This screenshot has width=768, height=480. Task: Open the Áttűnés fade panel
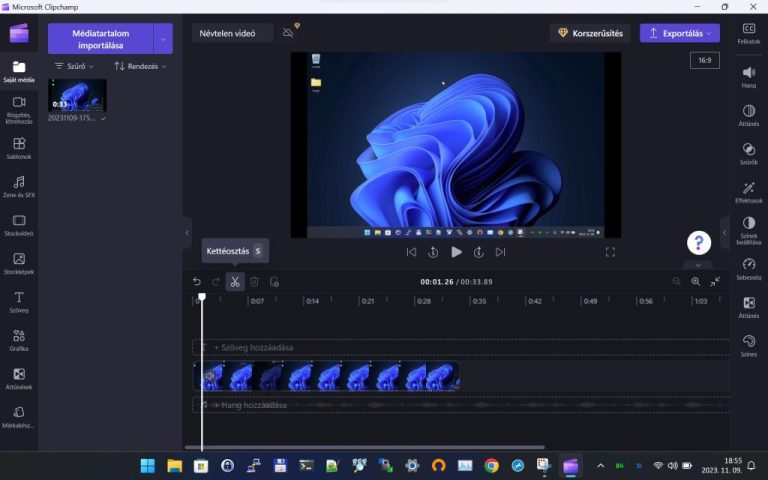tap(748, 115)
